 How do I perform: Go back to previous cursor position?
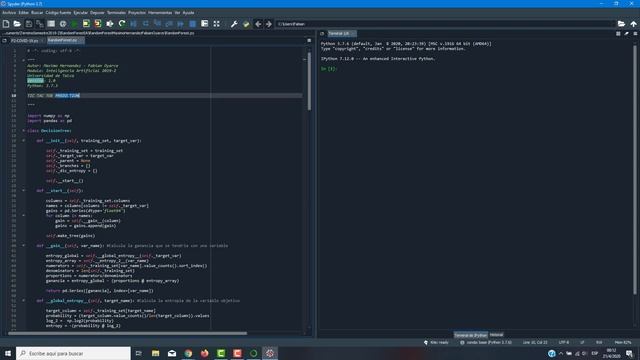[x=258, y=24]
